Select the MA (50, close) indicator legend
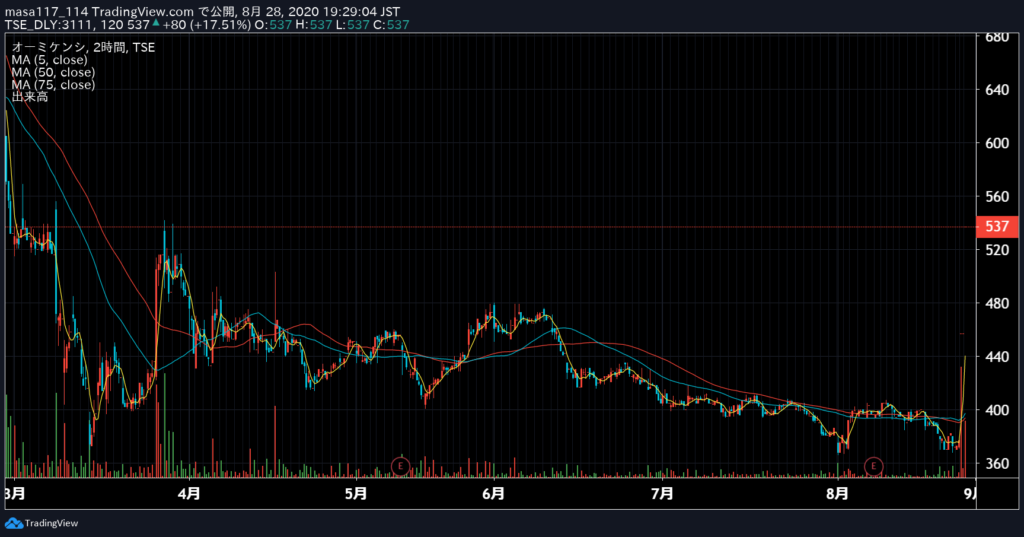1024x537 pixels. pos(53,72)
